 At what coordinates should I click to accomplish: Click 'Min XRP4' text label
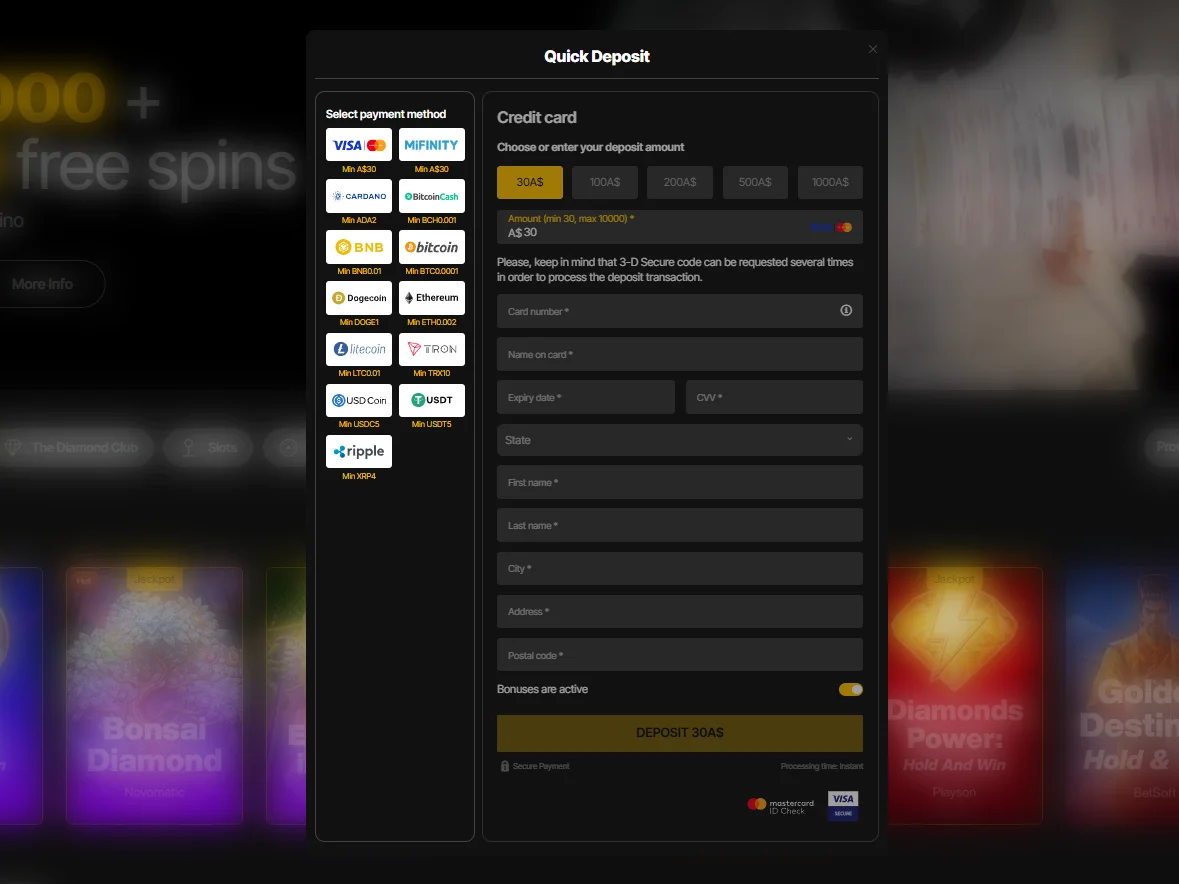point(359,476)
